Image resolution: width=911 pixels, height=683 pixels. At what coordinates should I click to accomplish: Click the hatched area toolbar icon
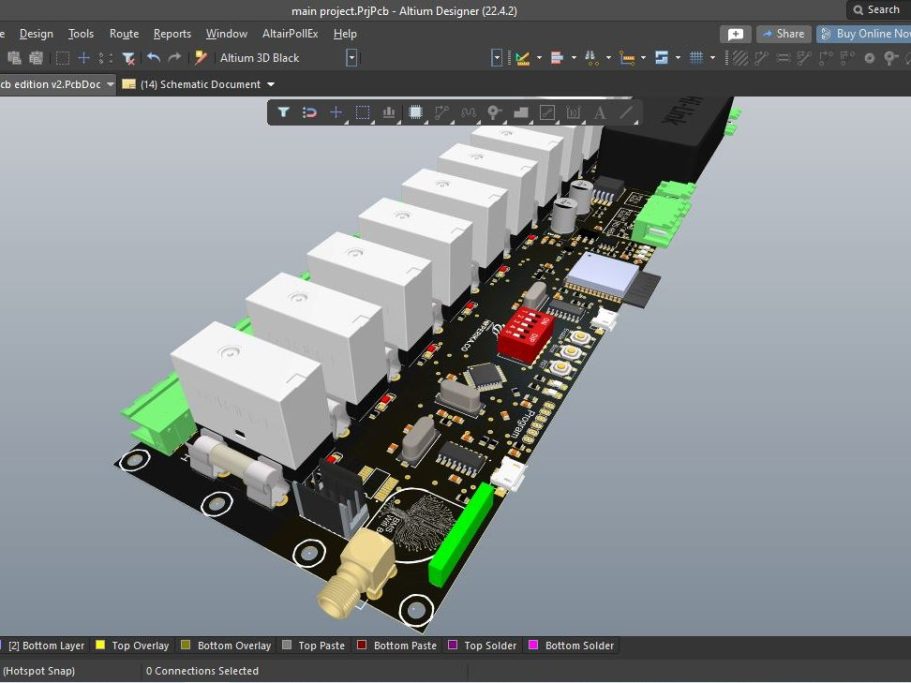pos(740,58)
